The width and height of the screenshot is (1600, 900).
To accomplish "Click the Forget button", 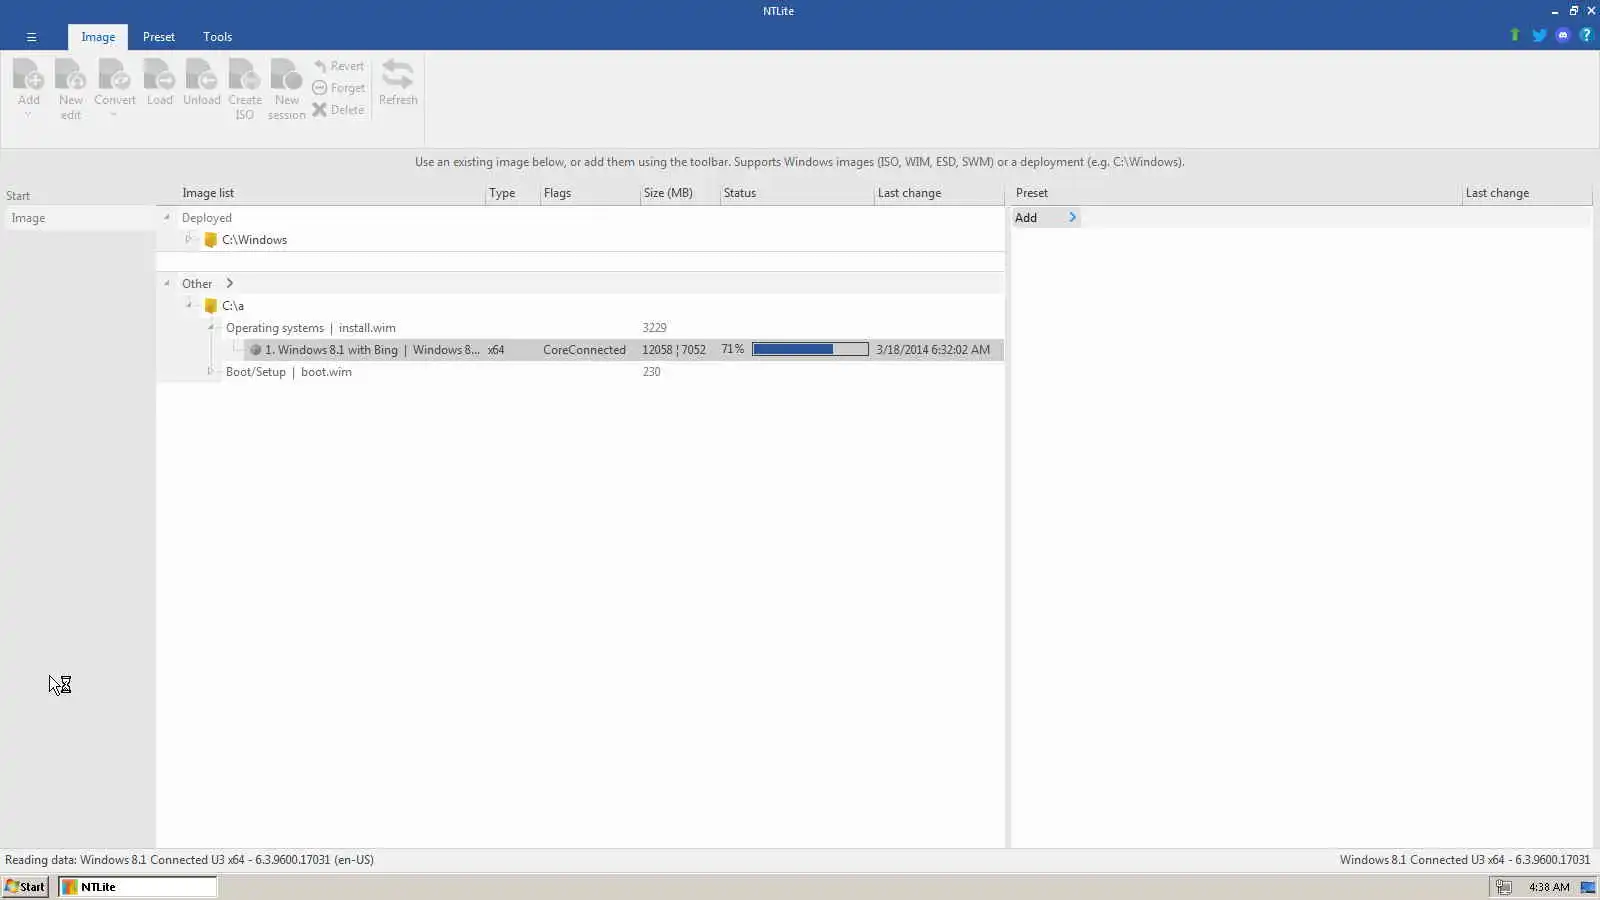I will (x=338, y=88).
